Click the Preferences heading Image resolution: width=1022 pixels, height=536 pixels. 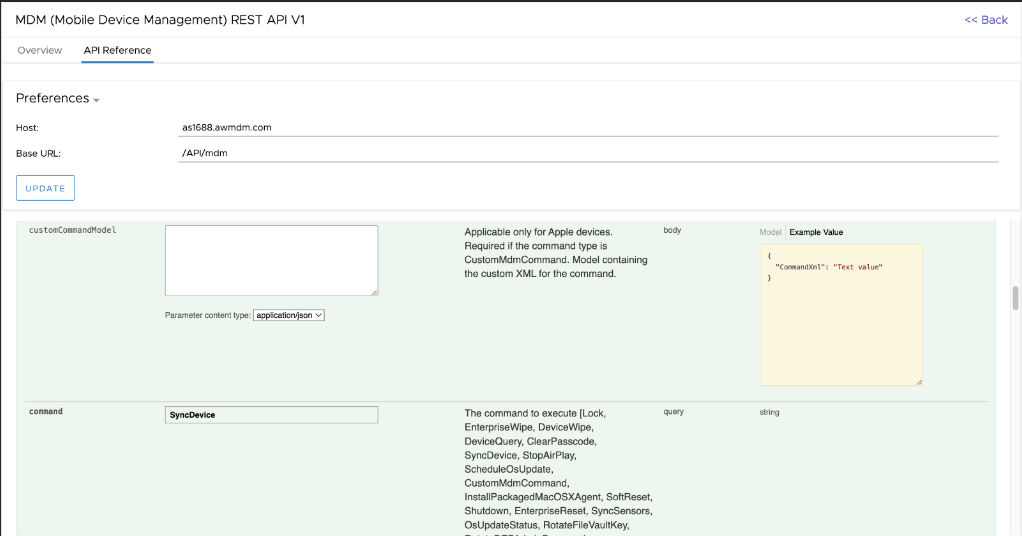coord(52,98)
